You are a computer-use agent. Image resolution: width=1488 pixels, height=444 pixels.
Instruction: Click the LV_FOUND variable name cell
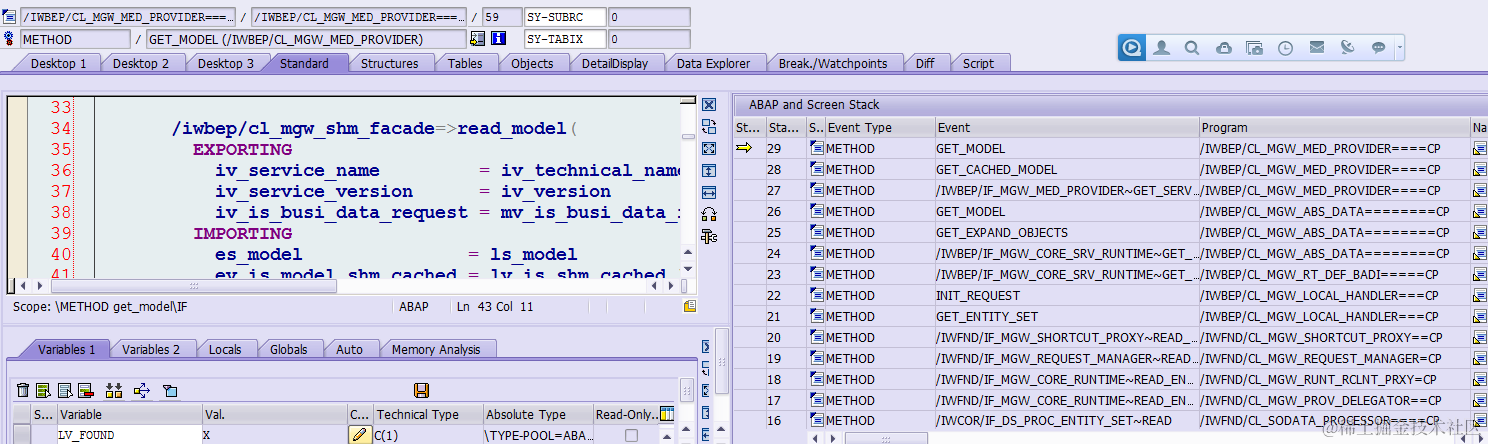click(x=129, y=435)
